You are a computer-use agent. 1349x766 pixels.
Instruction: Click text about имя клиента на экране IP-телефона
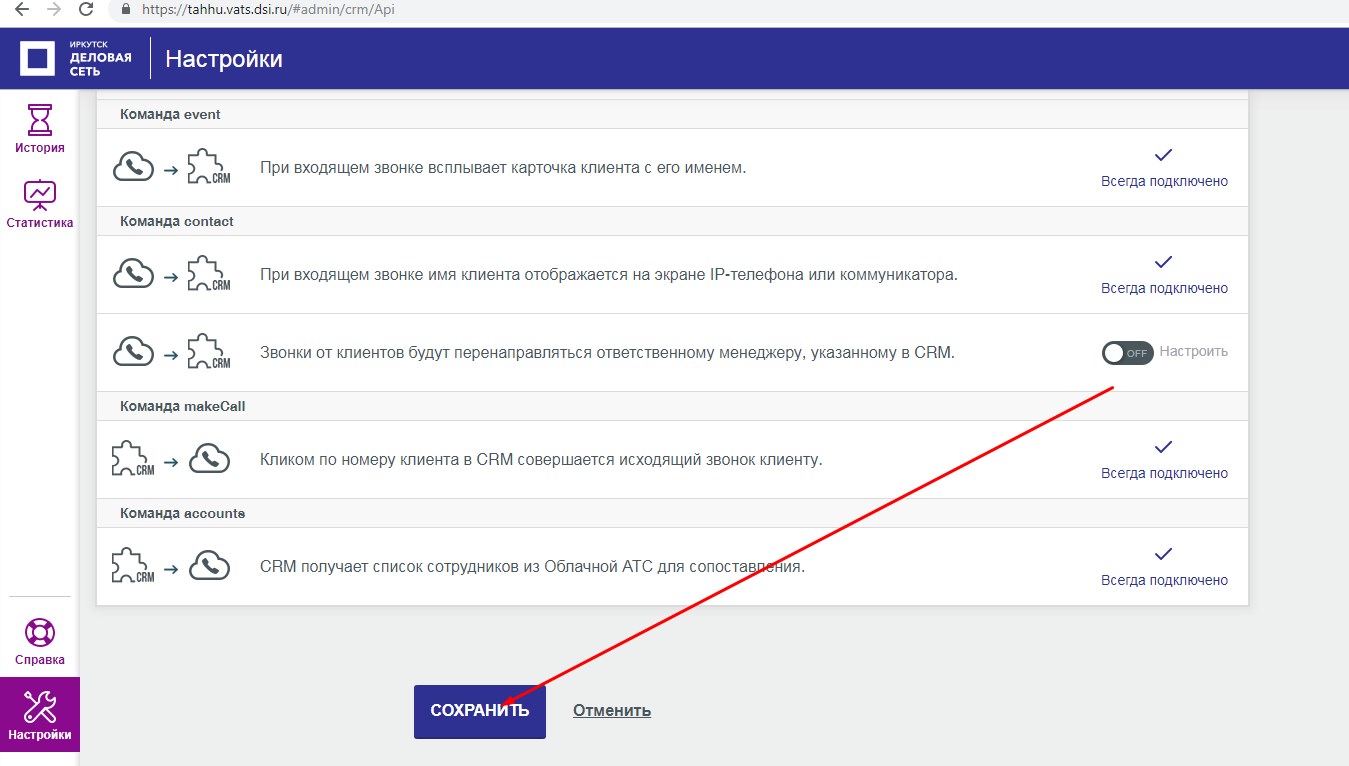point(609,274)
